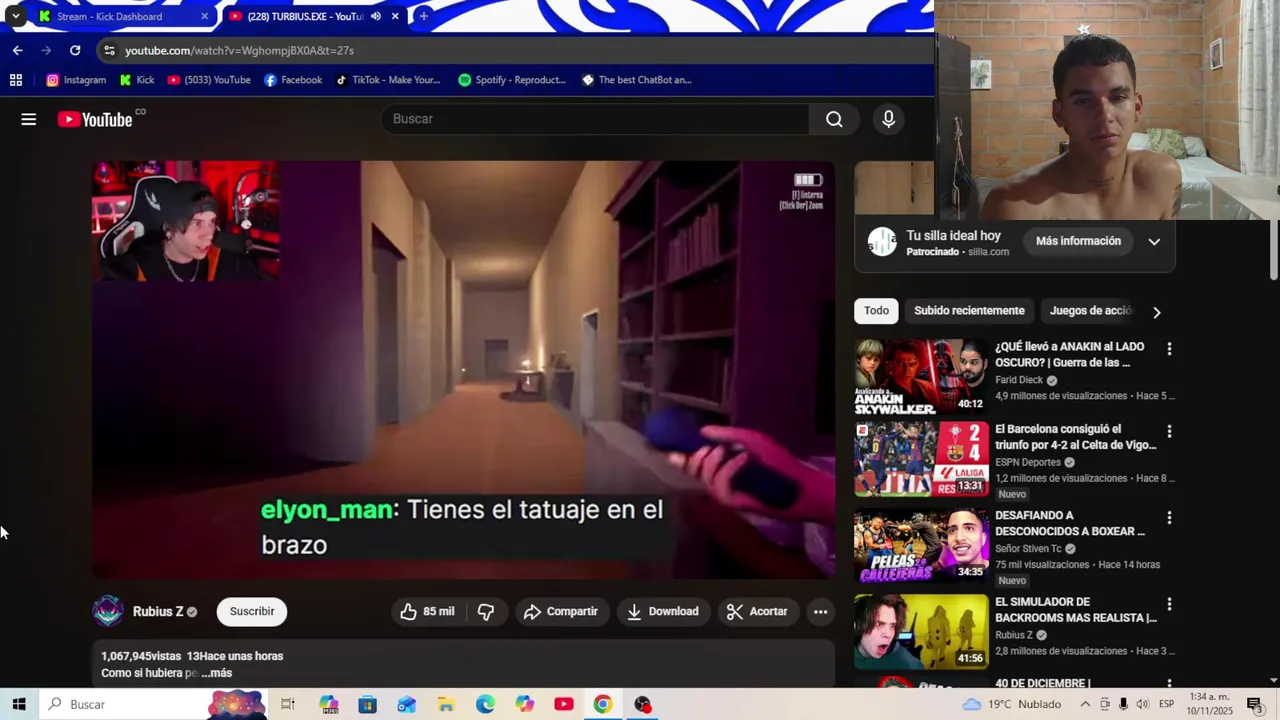Open the Rubius Z channel name link
The image size is (1280, 720).
158,611
